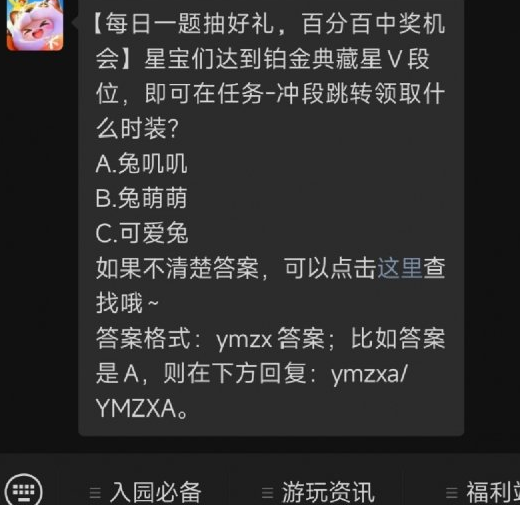Tap the 找哦~ text line
The height and width of the screenshot is (505, 520).
point(127,303)
